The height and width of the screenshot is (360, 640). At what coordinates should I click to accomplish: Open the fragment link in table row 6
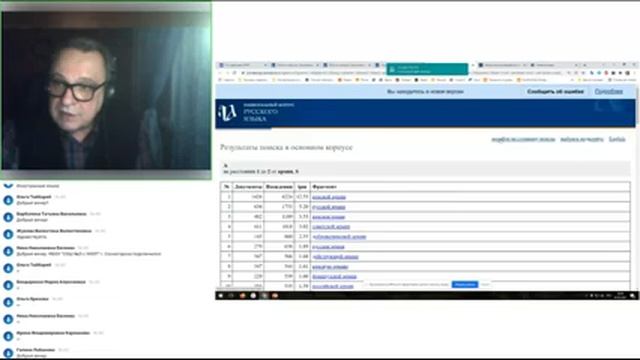(x=328, y=247)
